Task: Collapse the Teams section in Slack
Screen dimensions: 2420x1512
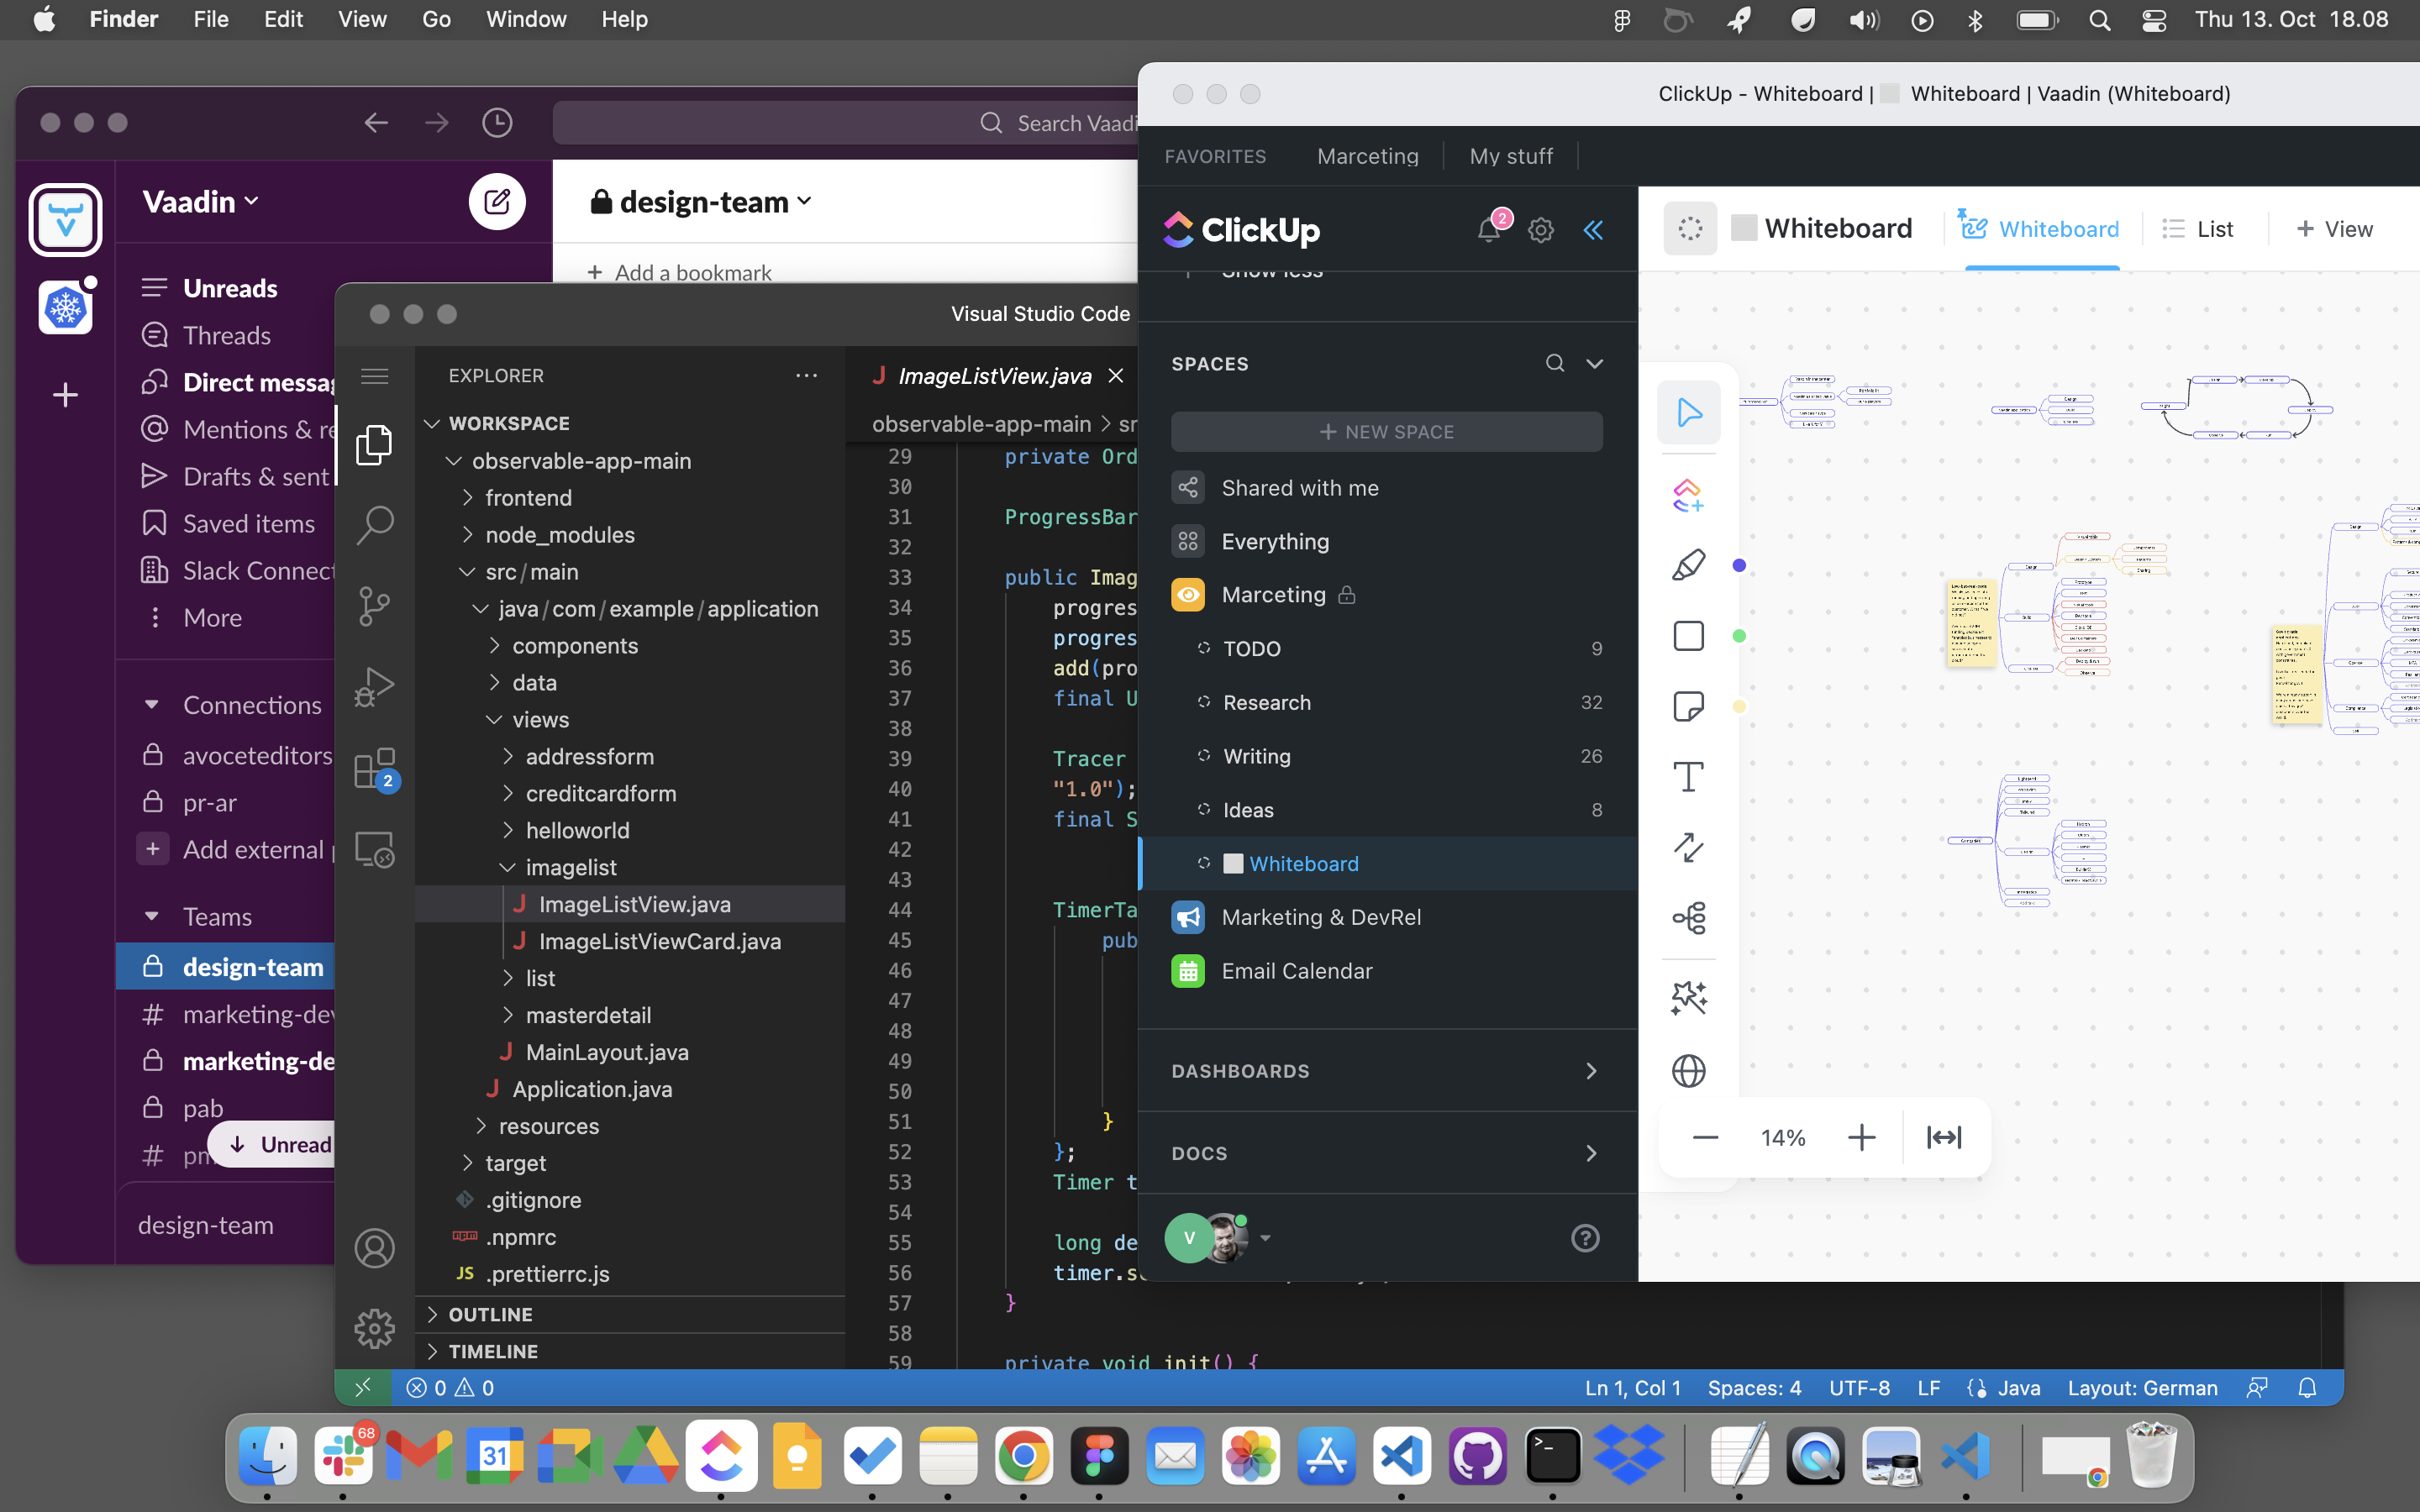Action: (x=152, y=916)
